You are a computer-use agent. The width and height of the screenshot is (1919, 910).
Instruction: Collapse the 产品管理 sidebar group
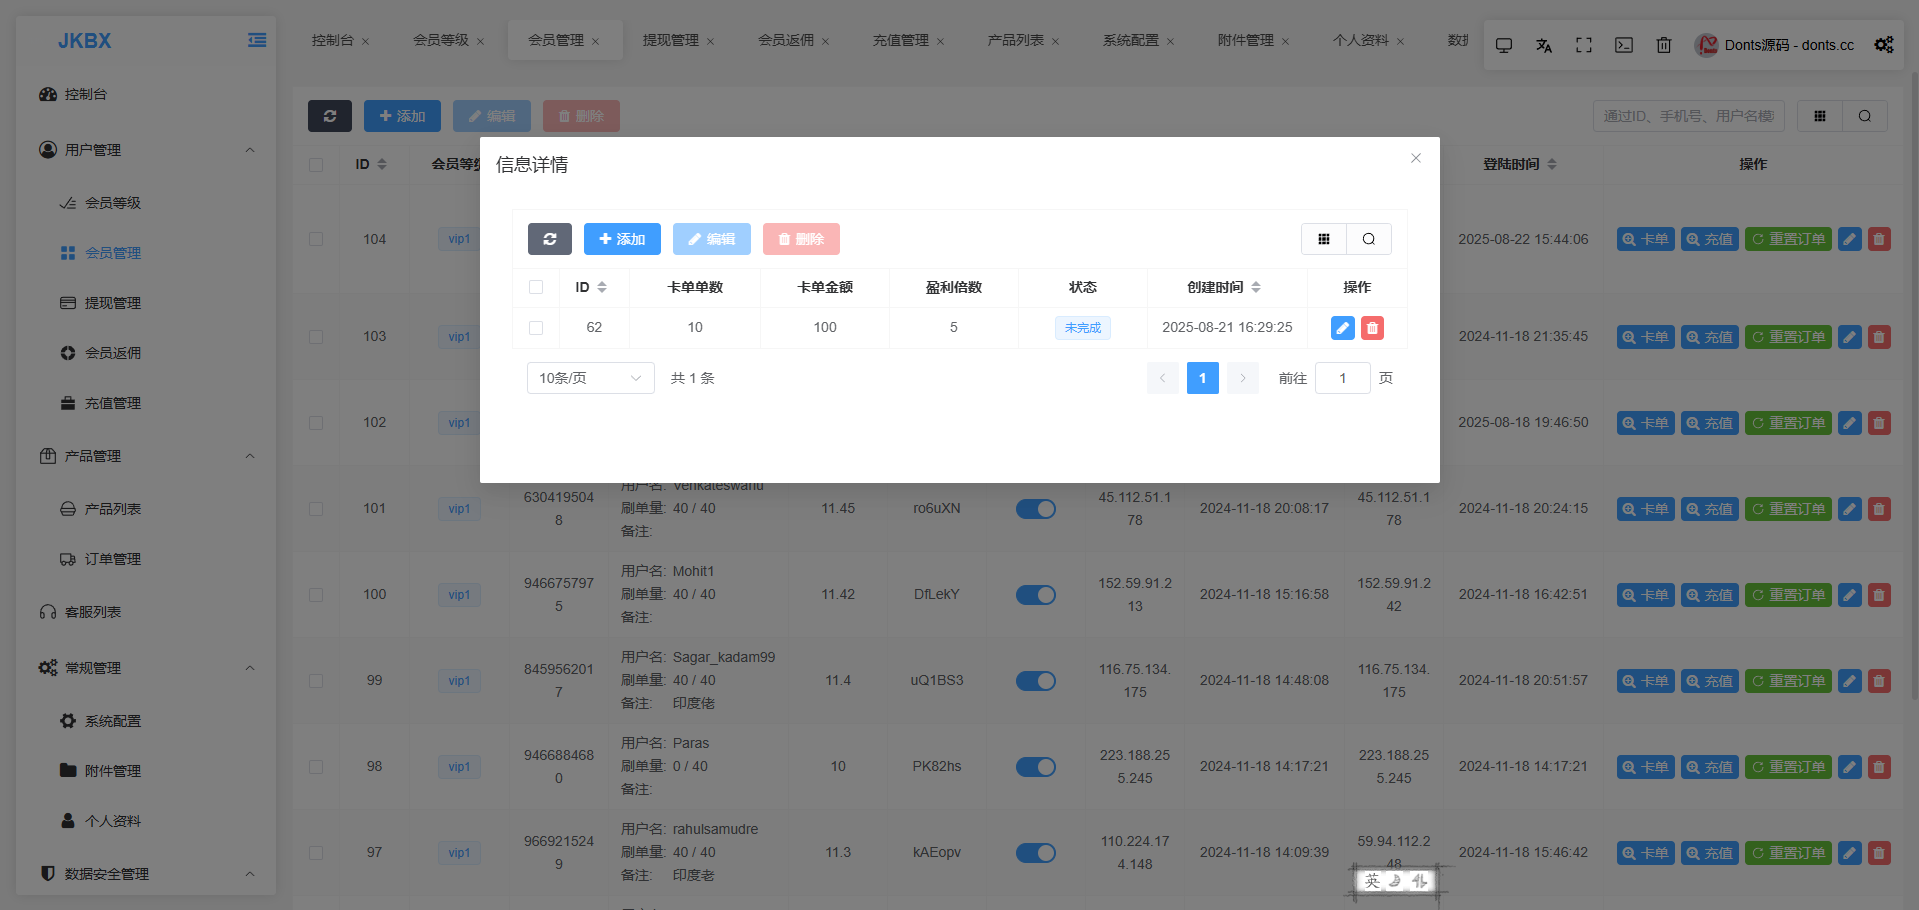click(250, 456)
